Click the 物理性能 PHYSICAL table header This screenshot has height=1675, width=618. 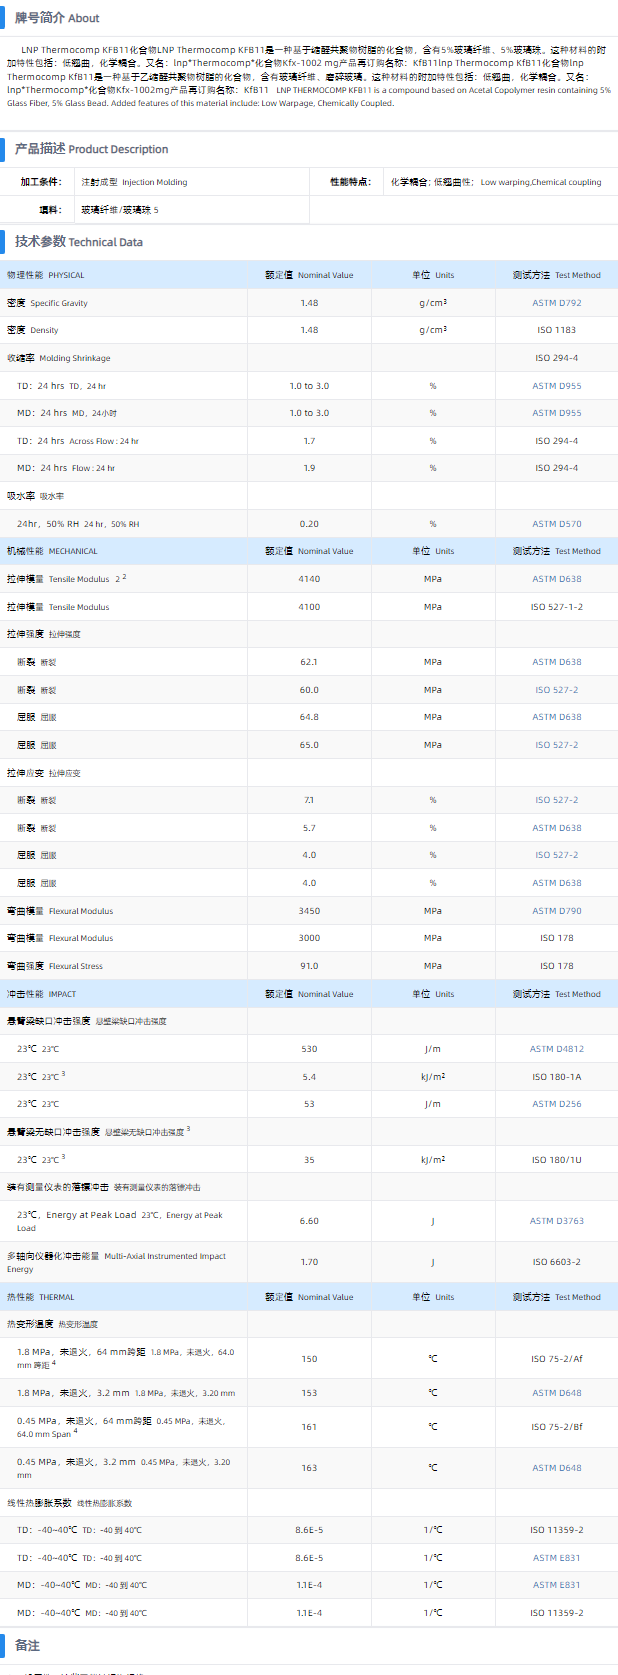46,275
